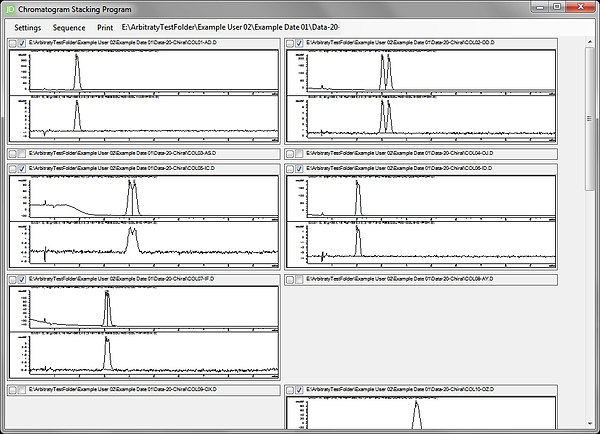The height and width of the screenshot is (434, 600).
Task: Click the JD application icon in title bar
Action: (10, 9)
